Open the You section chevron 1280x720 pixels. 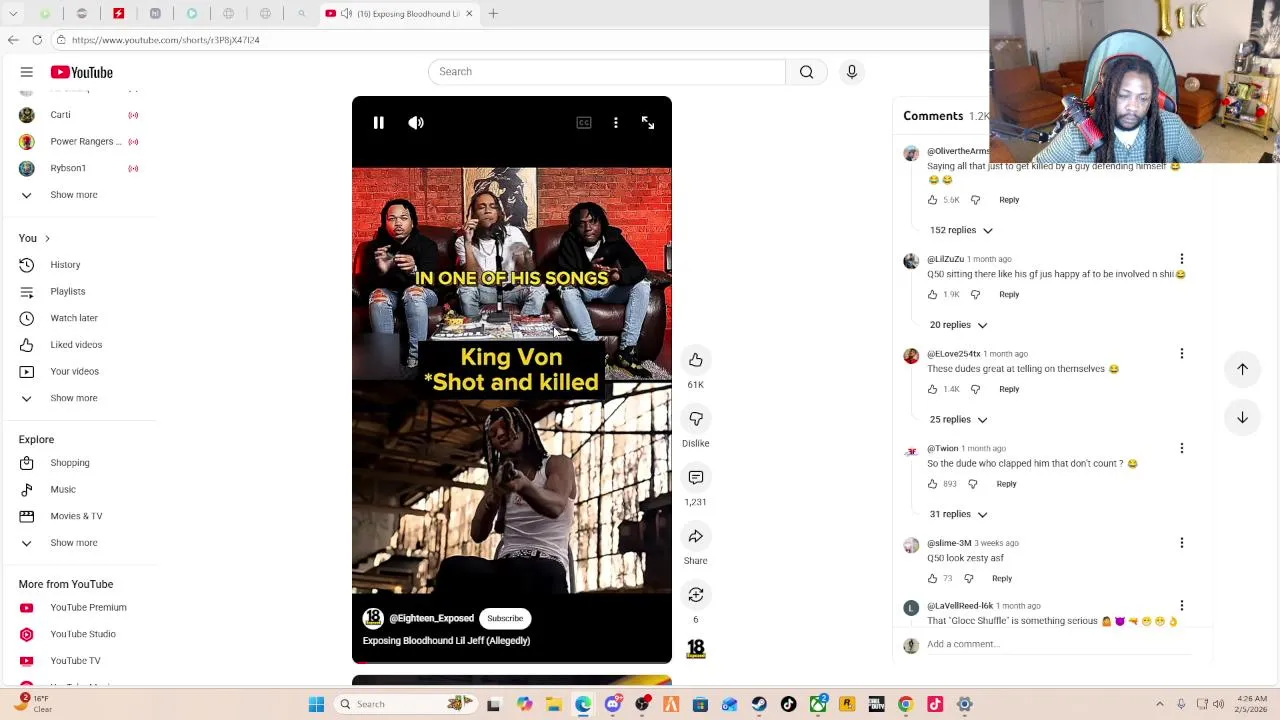(x=47, y=238)
